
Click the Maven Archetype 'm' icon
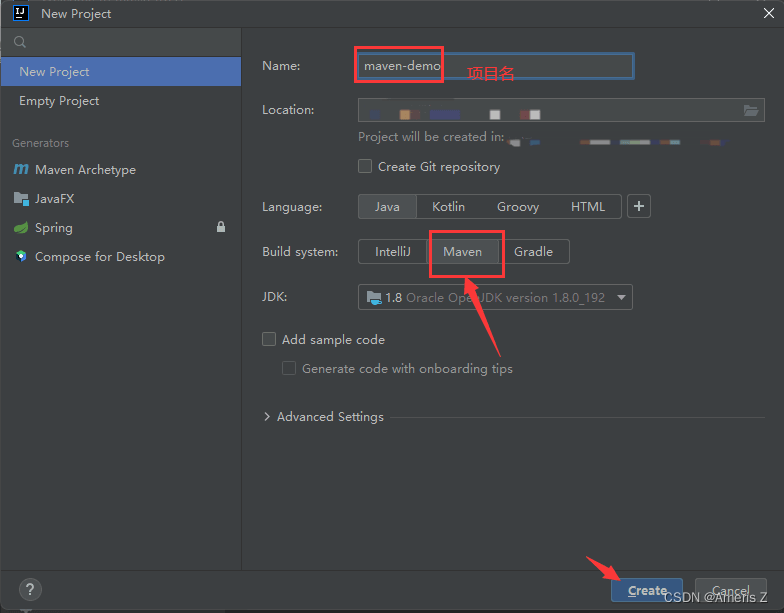[x=21, y=170]
